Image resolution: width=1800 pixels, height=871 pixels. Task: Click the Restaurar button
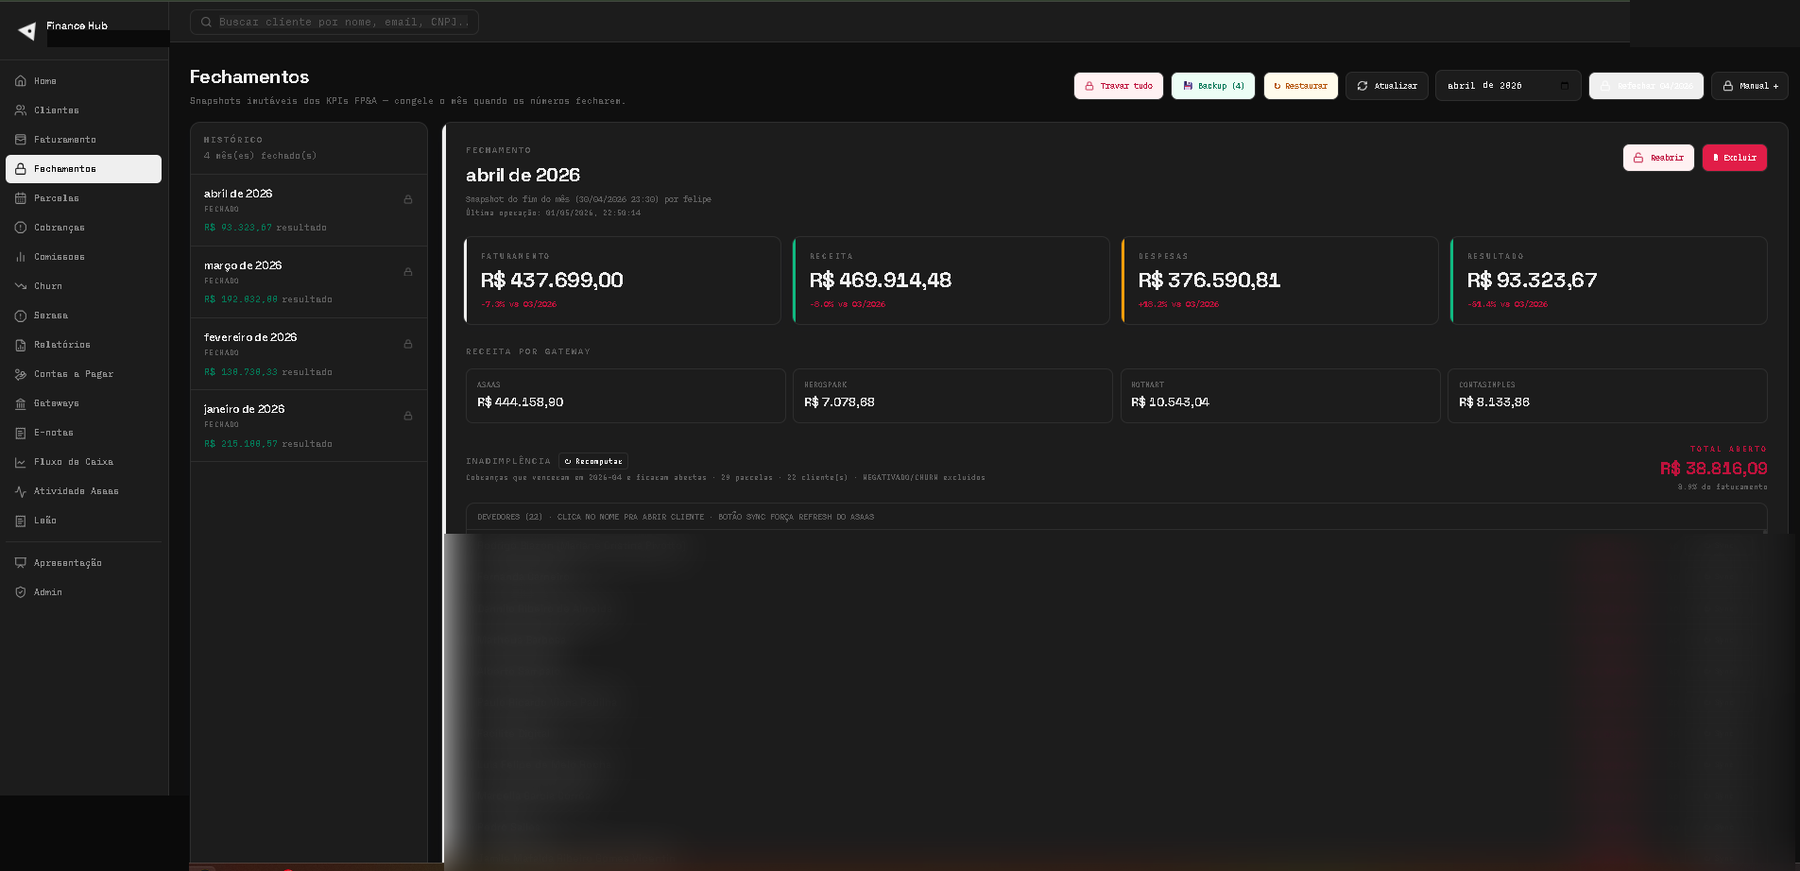click(1301, 86)
